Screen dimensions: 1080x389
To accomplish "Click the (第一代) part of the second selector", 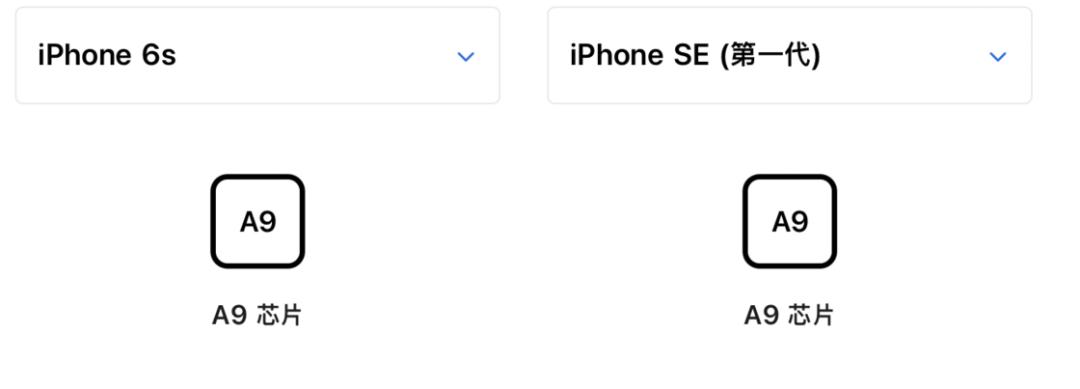I will pos(769,56).
